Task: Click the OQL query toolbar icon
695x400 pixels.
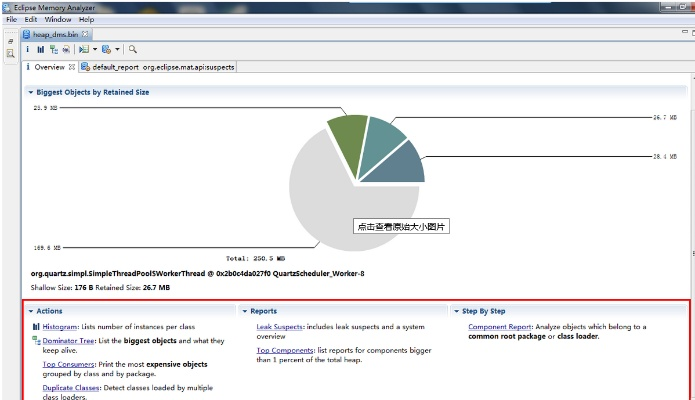Action: click(66, 49)
